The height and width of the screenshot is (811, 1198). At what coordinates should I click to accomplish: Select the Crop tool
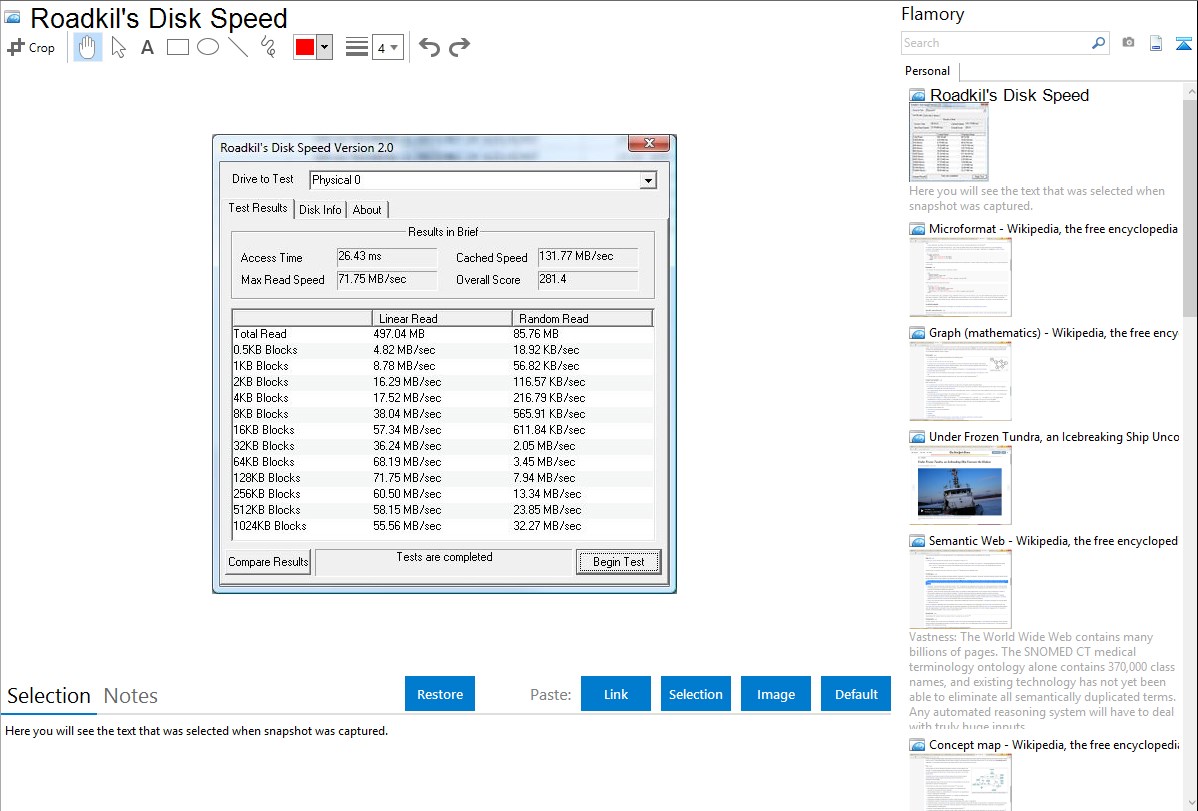[x=31, y=47]
